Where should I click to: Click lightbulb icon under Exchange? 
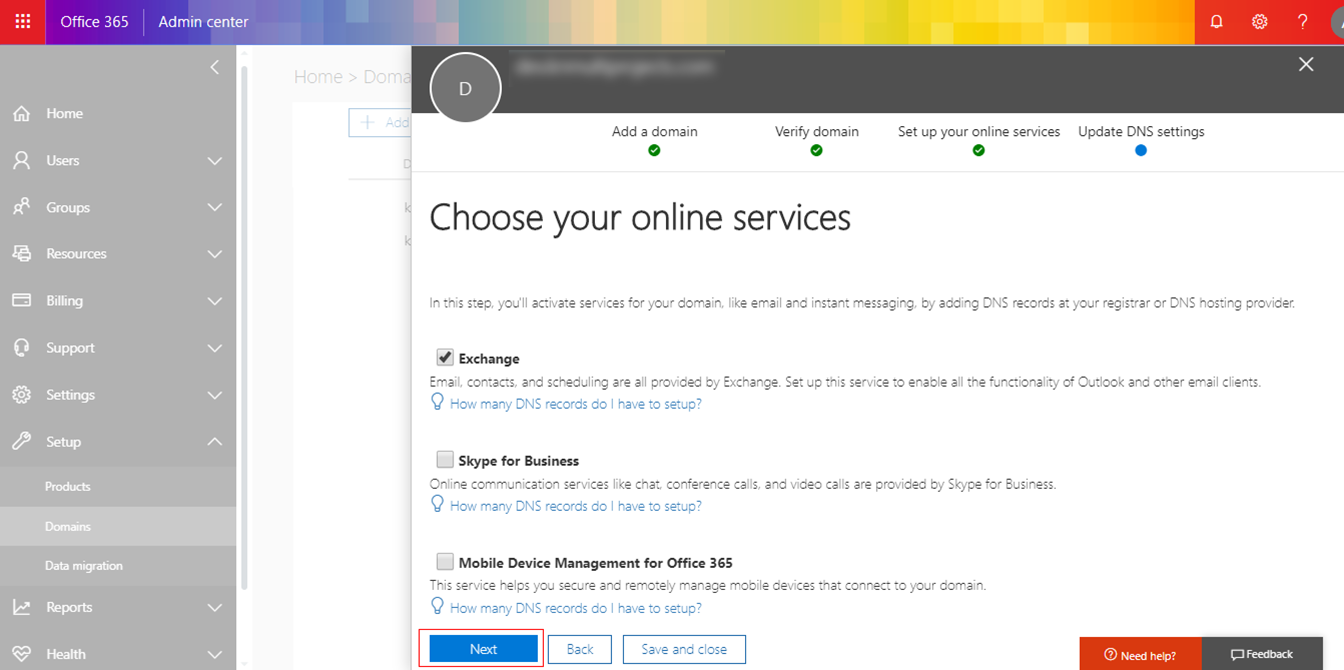point(437,402)
